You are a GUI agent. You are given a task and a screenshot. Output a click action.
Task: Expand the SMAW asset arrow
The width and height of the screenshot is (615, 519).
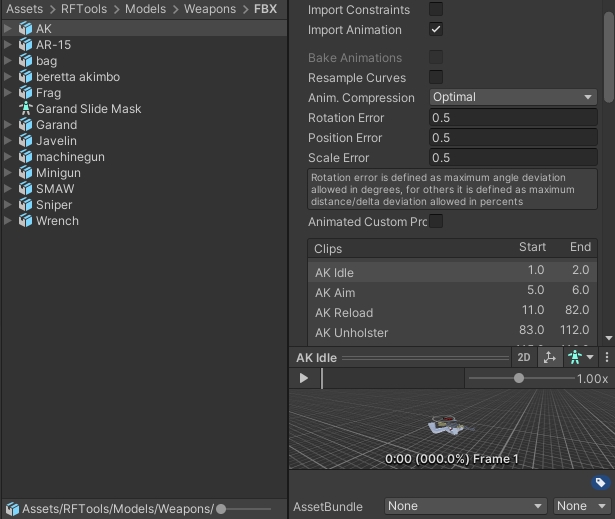[7, 188]
